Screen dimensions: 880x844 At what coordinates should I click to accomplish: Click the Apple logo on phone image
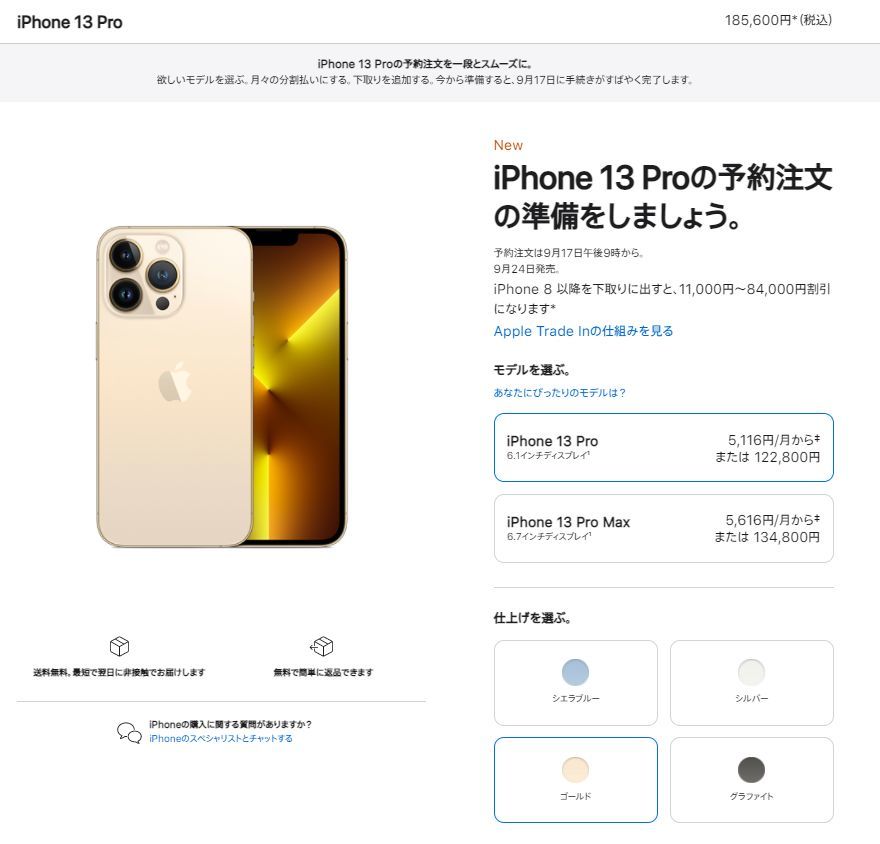[x=175, y=382]
